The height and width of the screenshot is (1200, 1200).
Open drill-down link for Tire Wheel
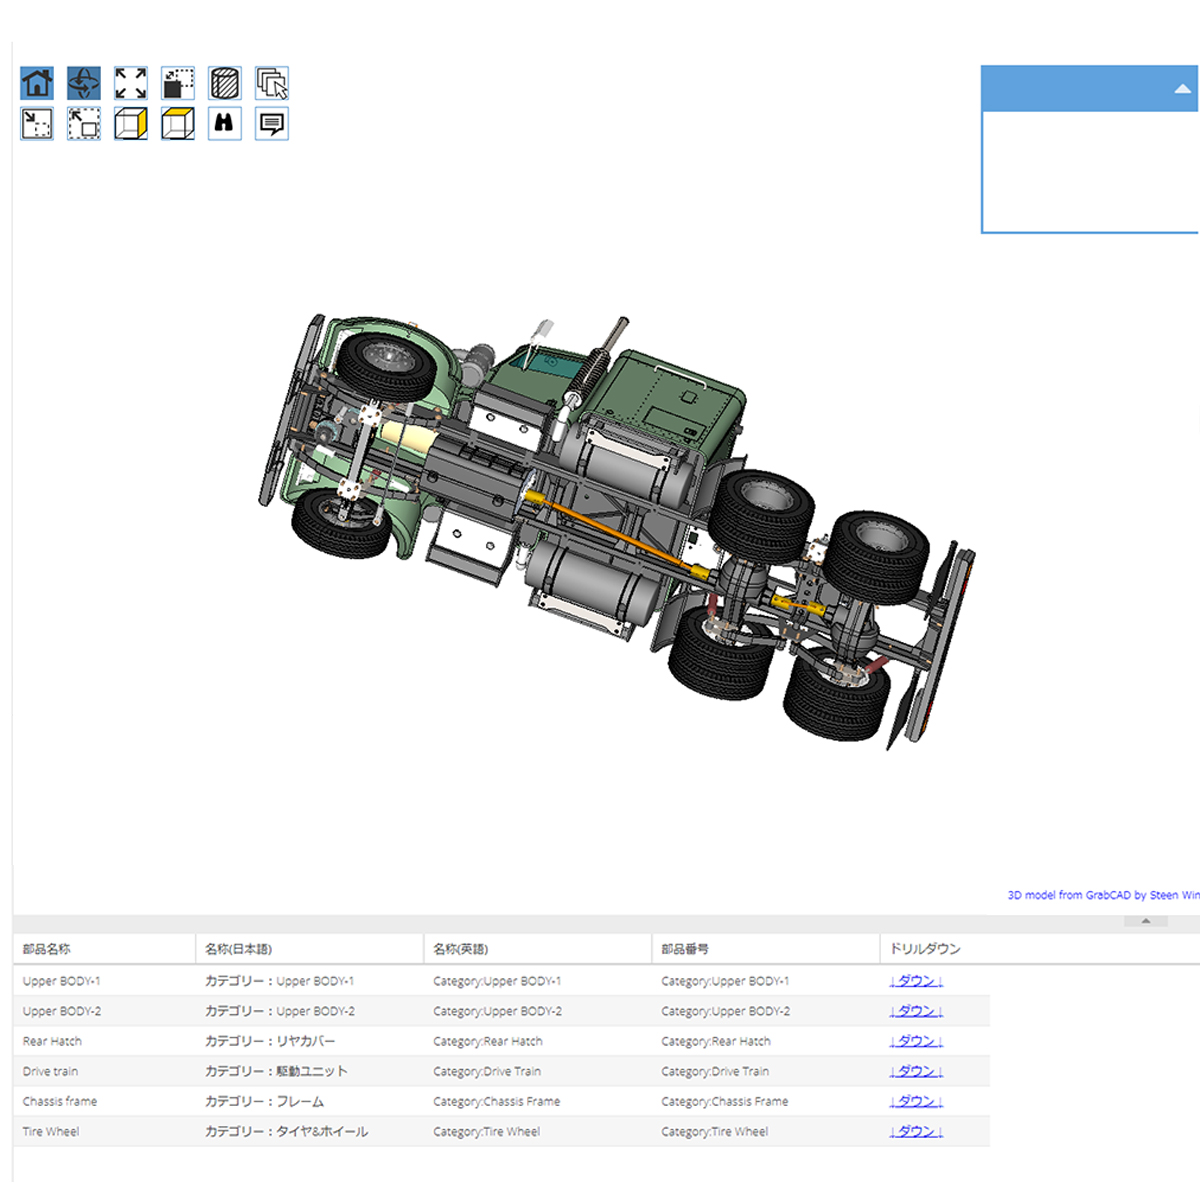[x=916, y=1131]
